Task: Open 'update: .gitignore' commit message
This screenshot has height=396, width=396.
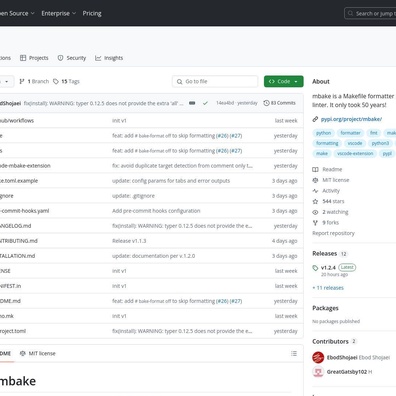Action: [133, 196]
